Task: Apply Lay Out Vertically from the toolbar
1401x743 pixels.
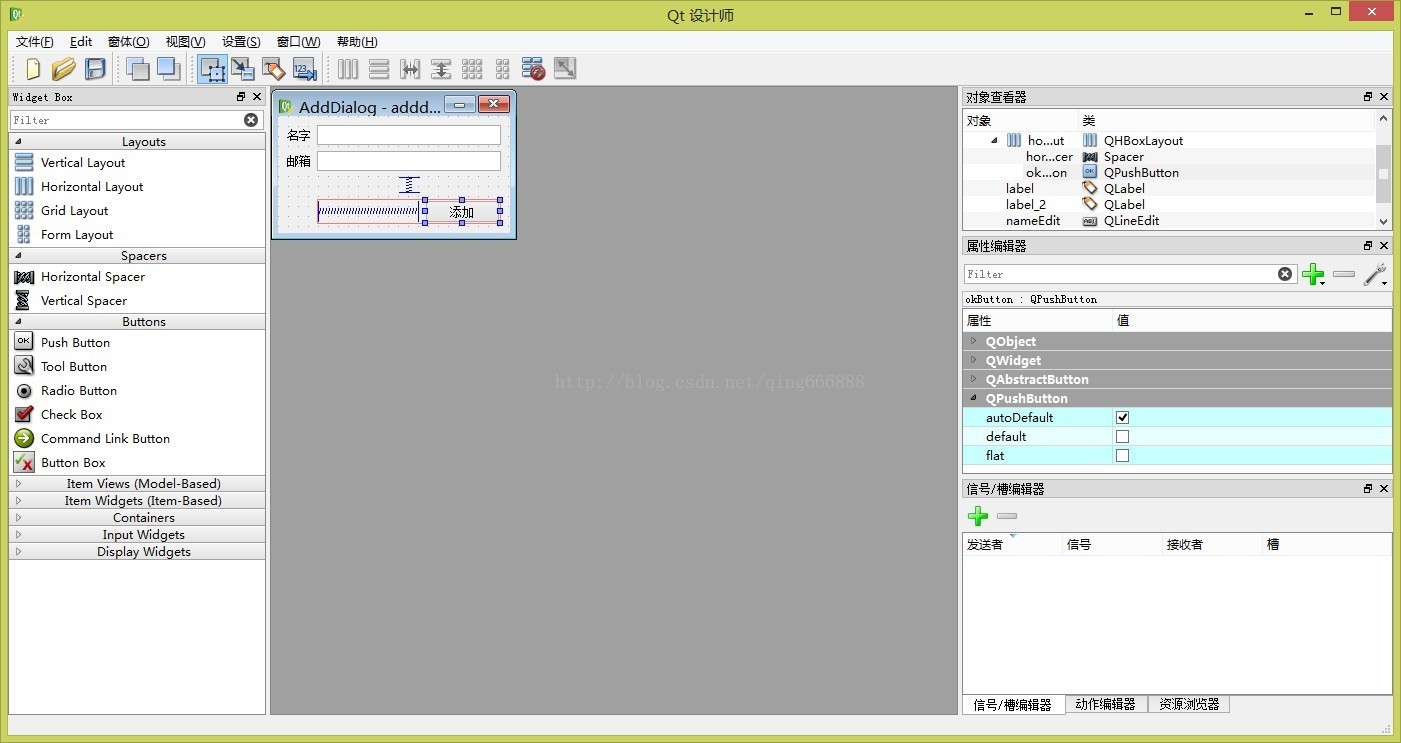Action: click(379, 69)
